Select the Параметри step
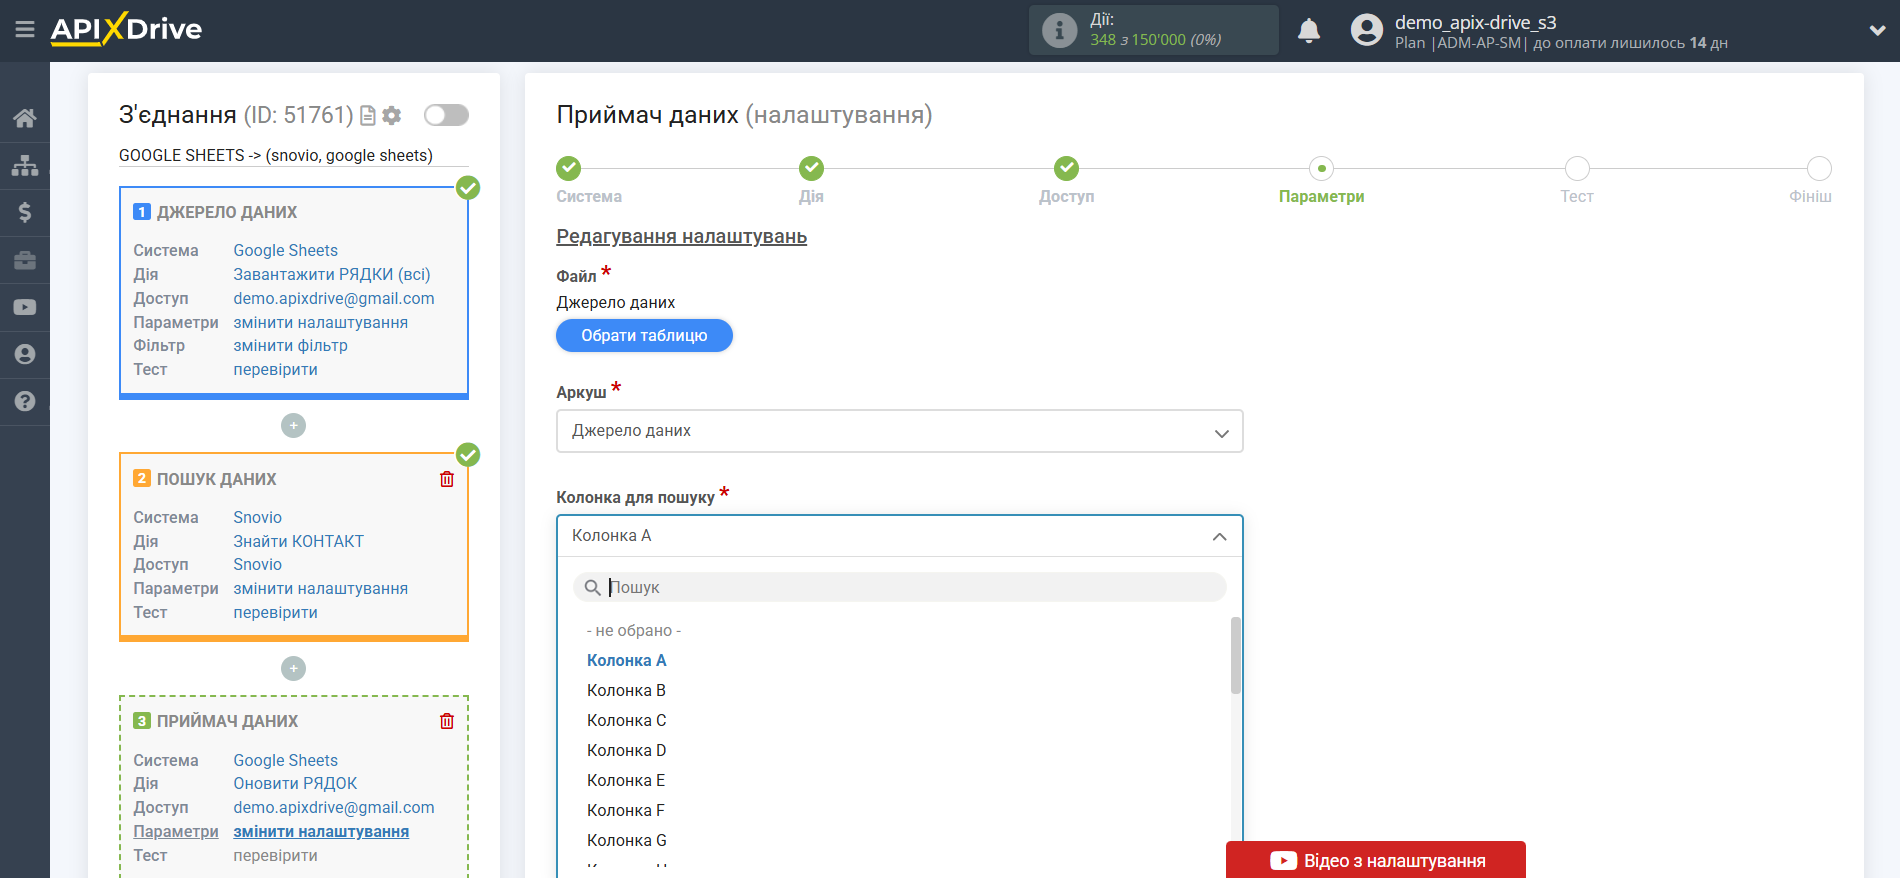1900x878 pixels. pos(1321,168)
